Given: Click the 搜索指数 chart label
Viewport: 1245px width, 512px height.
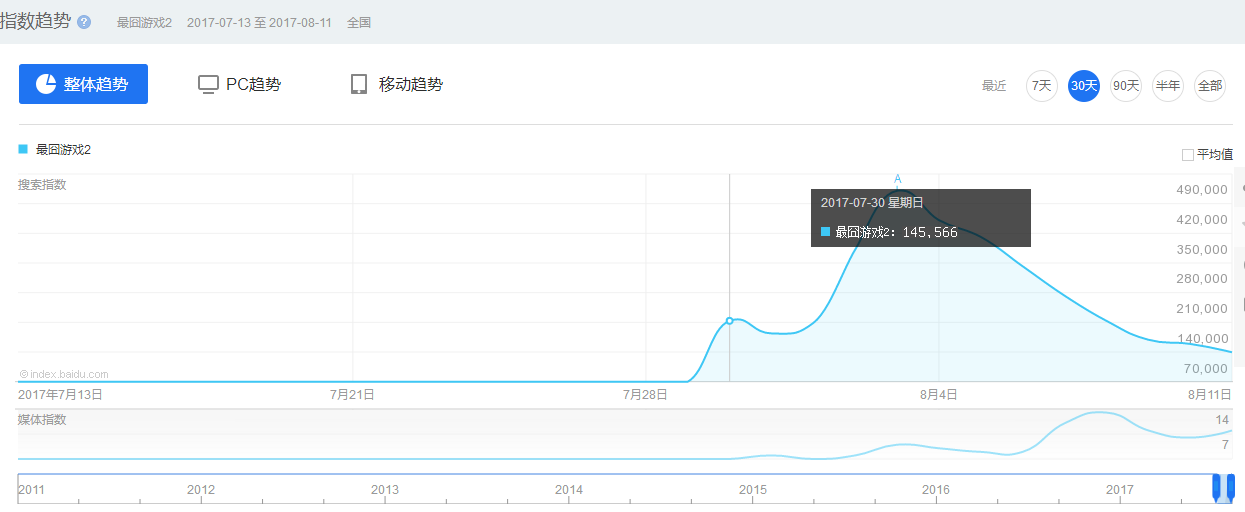Looking at the screenshot, I should tap(42, 185).
